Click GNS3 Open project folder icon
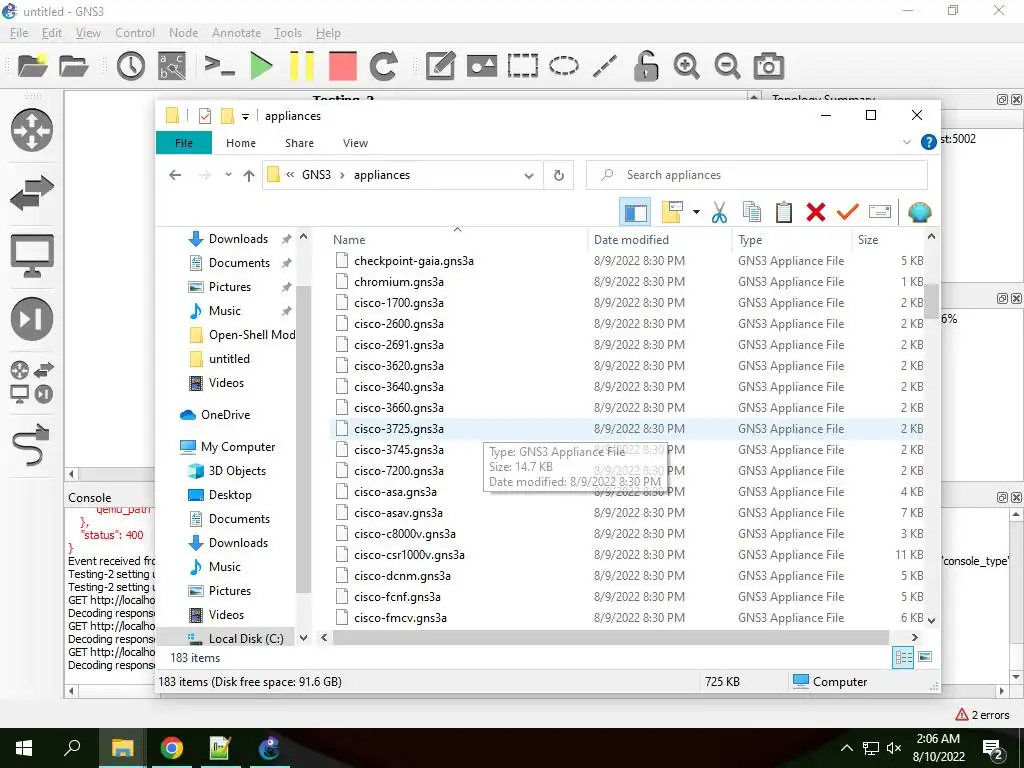Screen dimensions: 1024x768 click(73, 66)
